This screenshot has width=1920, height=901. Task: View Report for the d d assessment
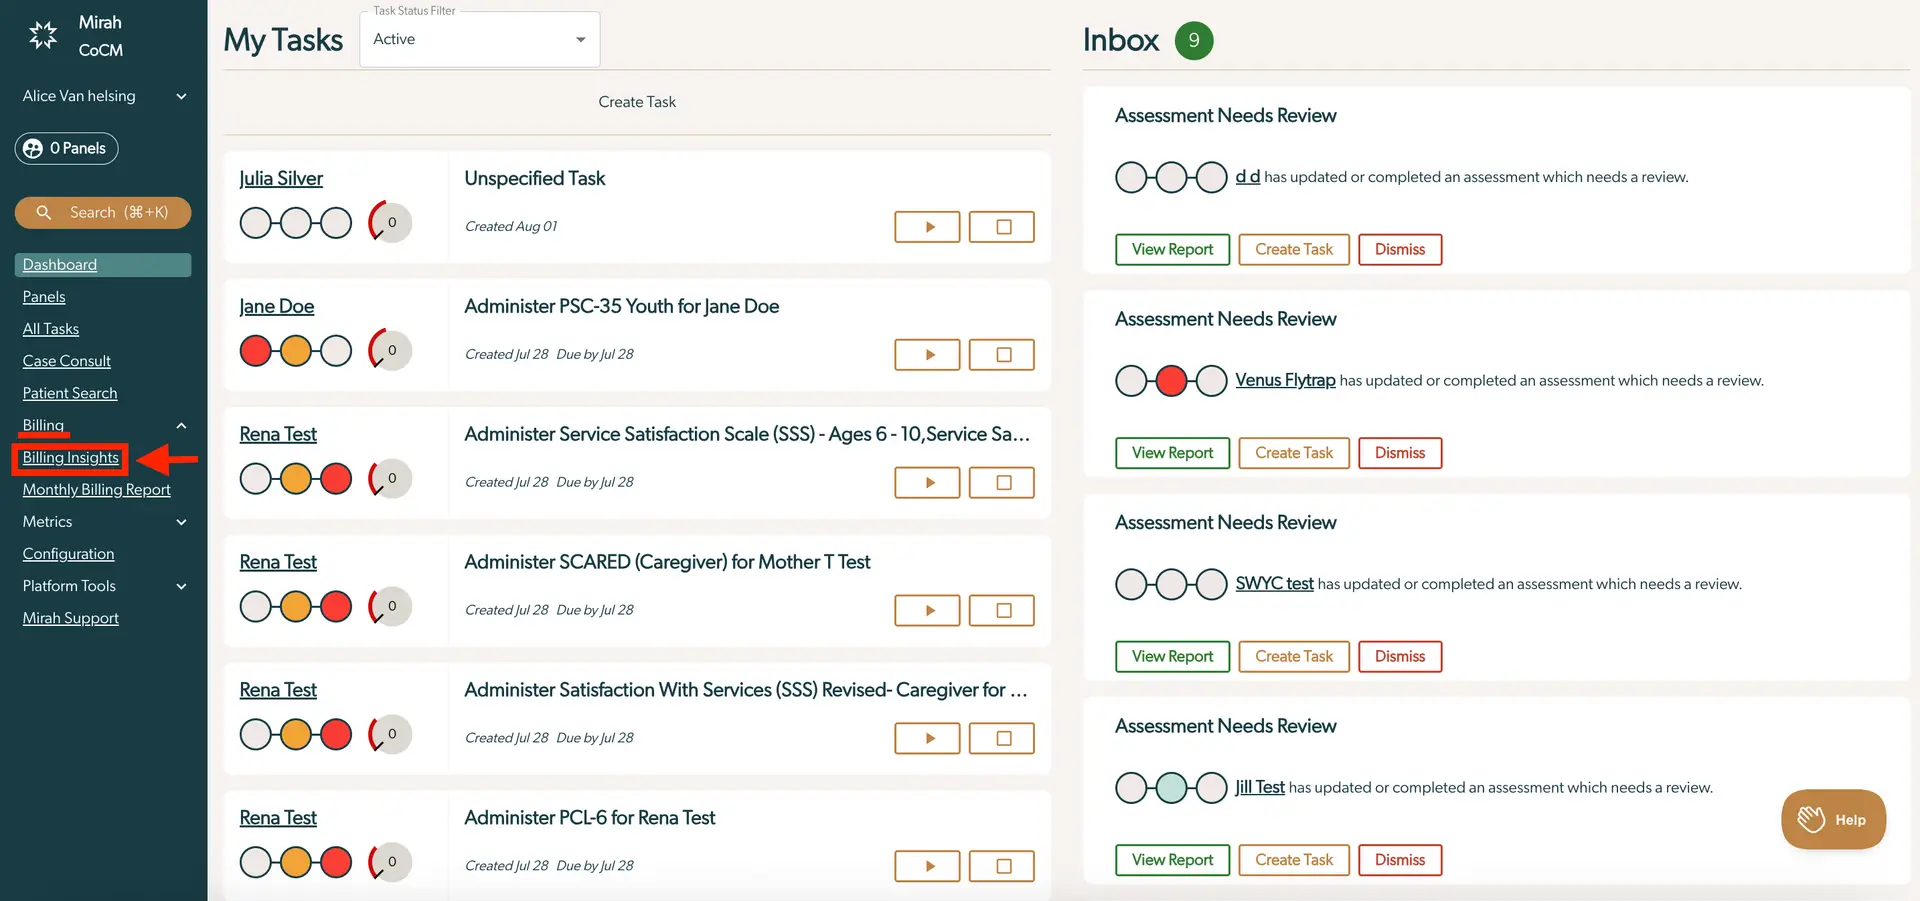(1172, 249)
